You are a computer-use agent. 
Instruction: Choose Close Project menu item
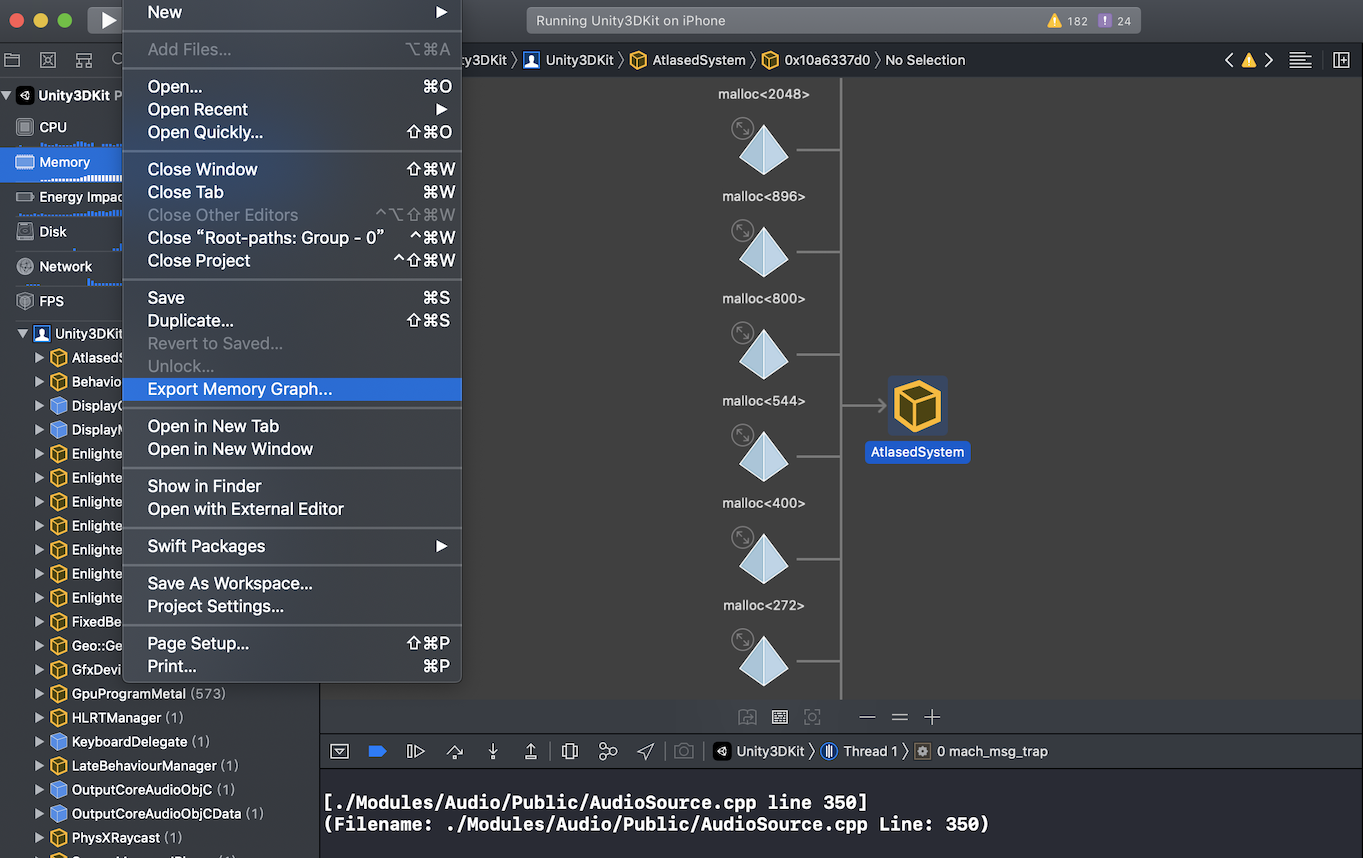click(x=292, y=260)
